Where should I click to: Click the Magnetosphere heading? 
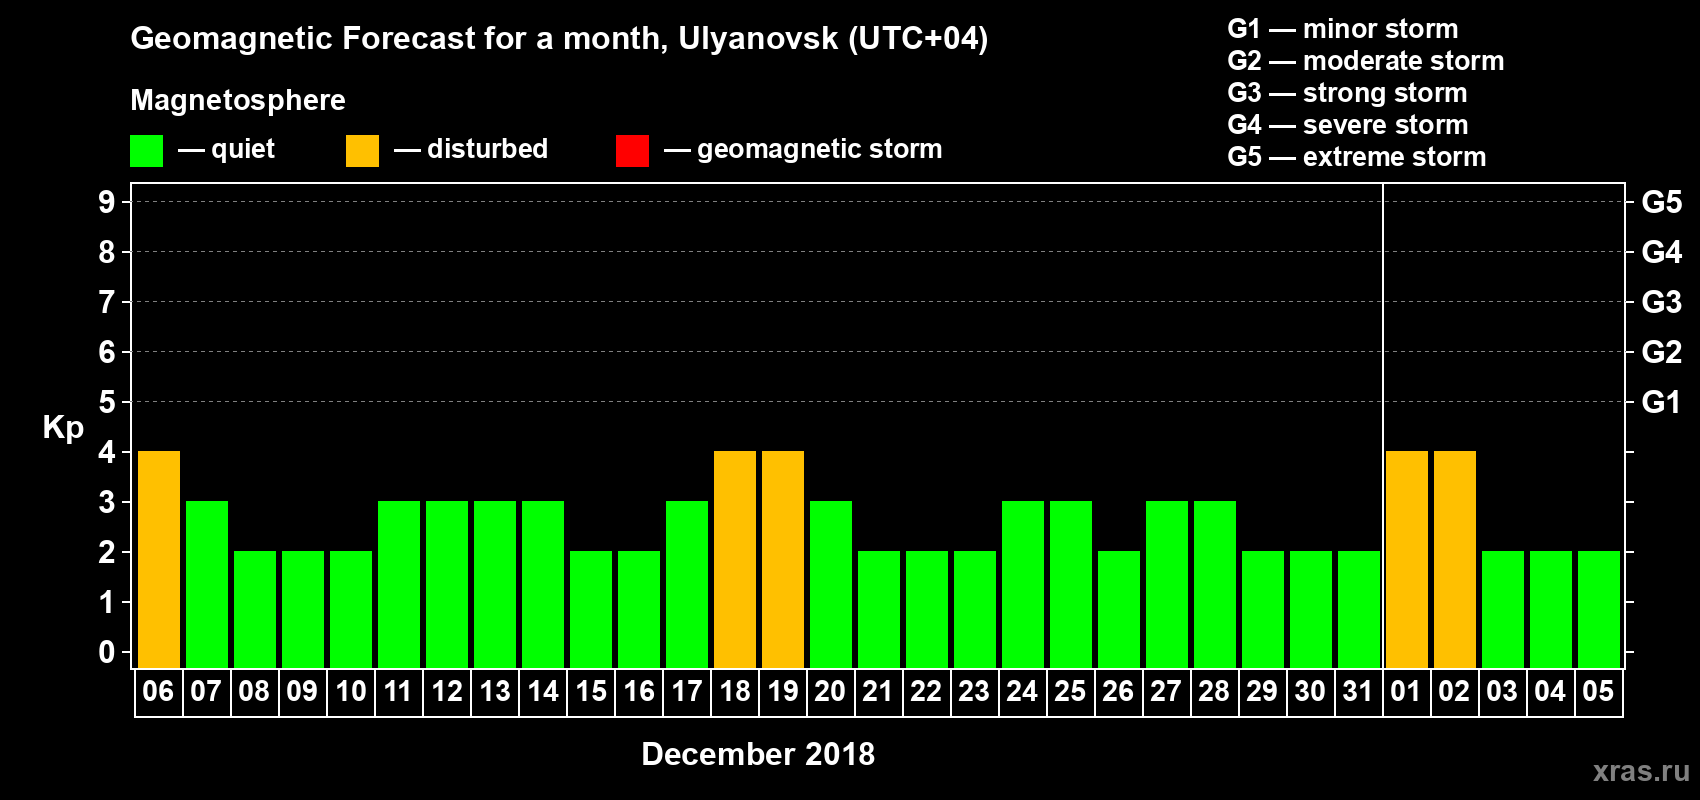click(238, 100)
